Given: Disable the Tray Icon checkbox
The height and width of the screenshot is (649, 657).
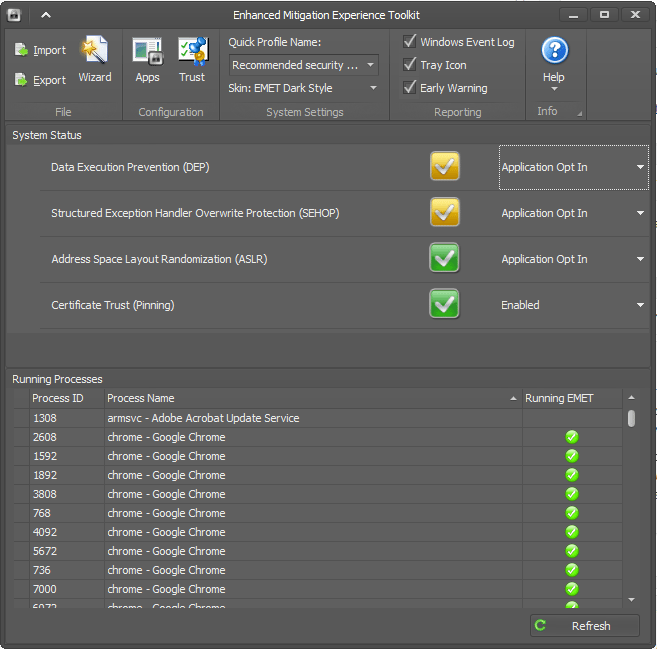Looking at the screenshot, I should [x=410, y=65].
